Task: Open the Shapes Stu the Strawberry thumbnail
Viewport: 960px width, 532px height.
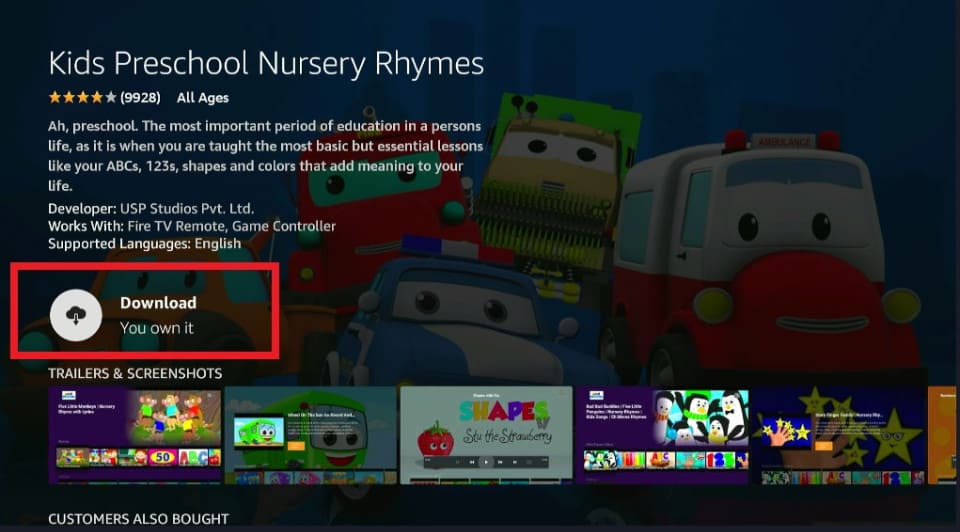Action: pos(486,435)
